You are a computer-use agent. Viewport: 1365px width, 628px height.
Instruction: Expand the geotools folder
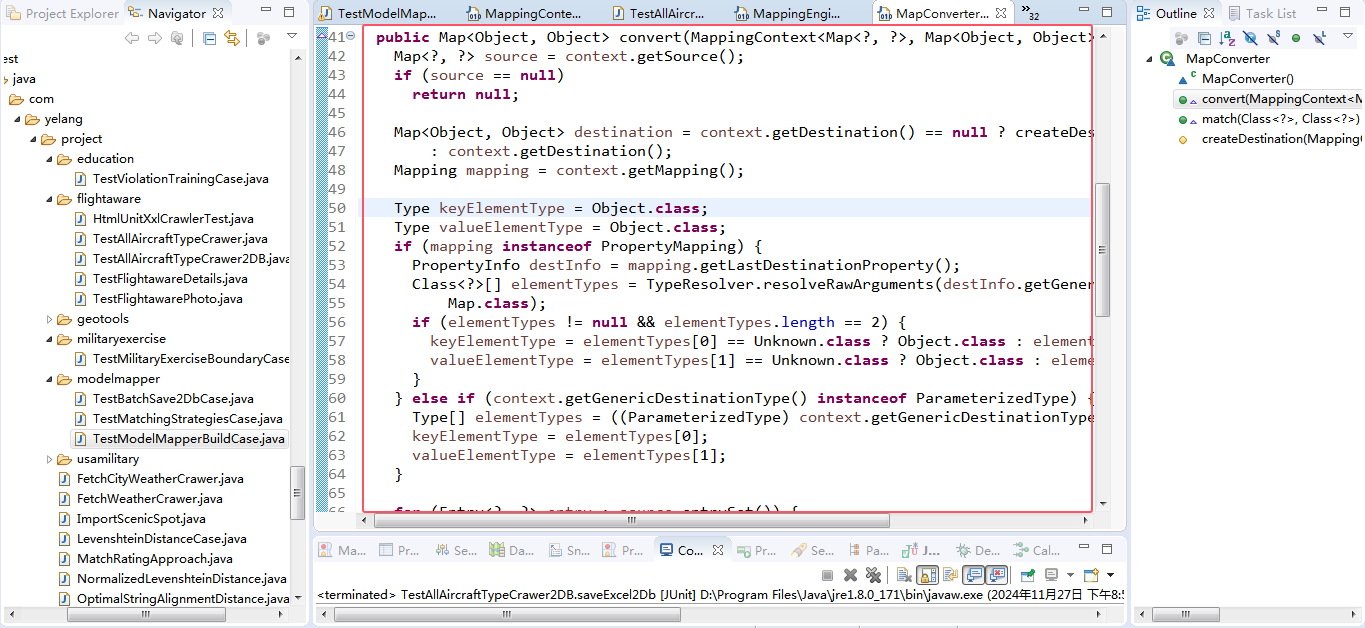coord(51,319)
